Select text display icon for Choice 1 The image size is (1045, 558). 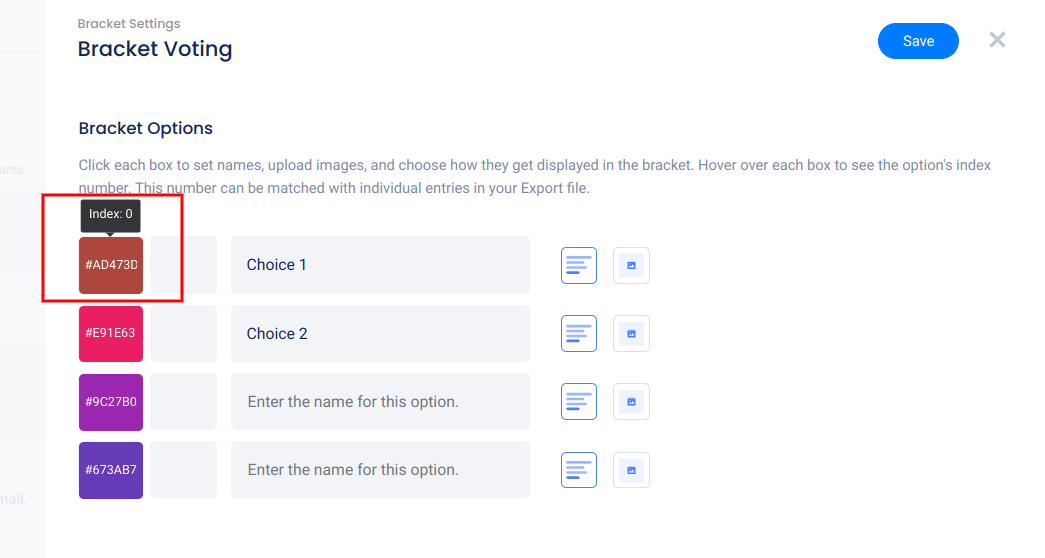pyautogui.click(x=579, y=266)
